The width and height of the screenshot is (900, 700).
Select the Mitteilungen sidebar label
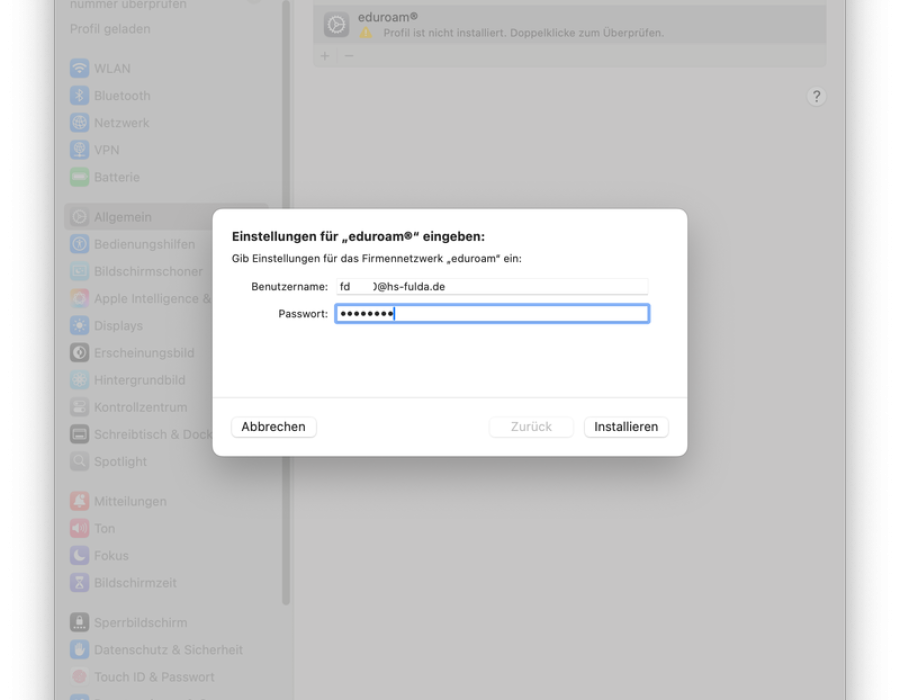pyautogui.click(x=130, y=501)
